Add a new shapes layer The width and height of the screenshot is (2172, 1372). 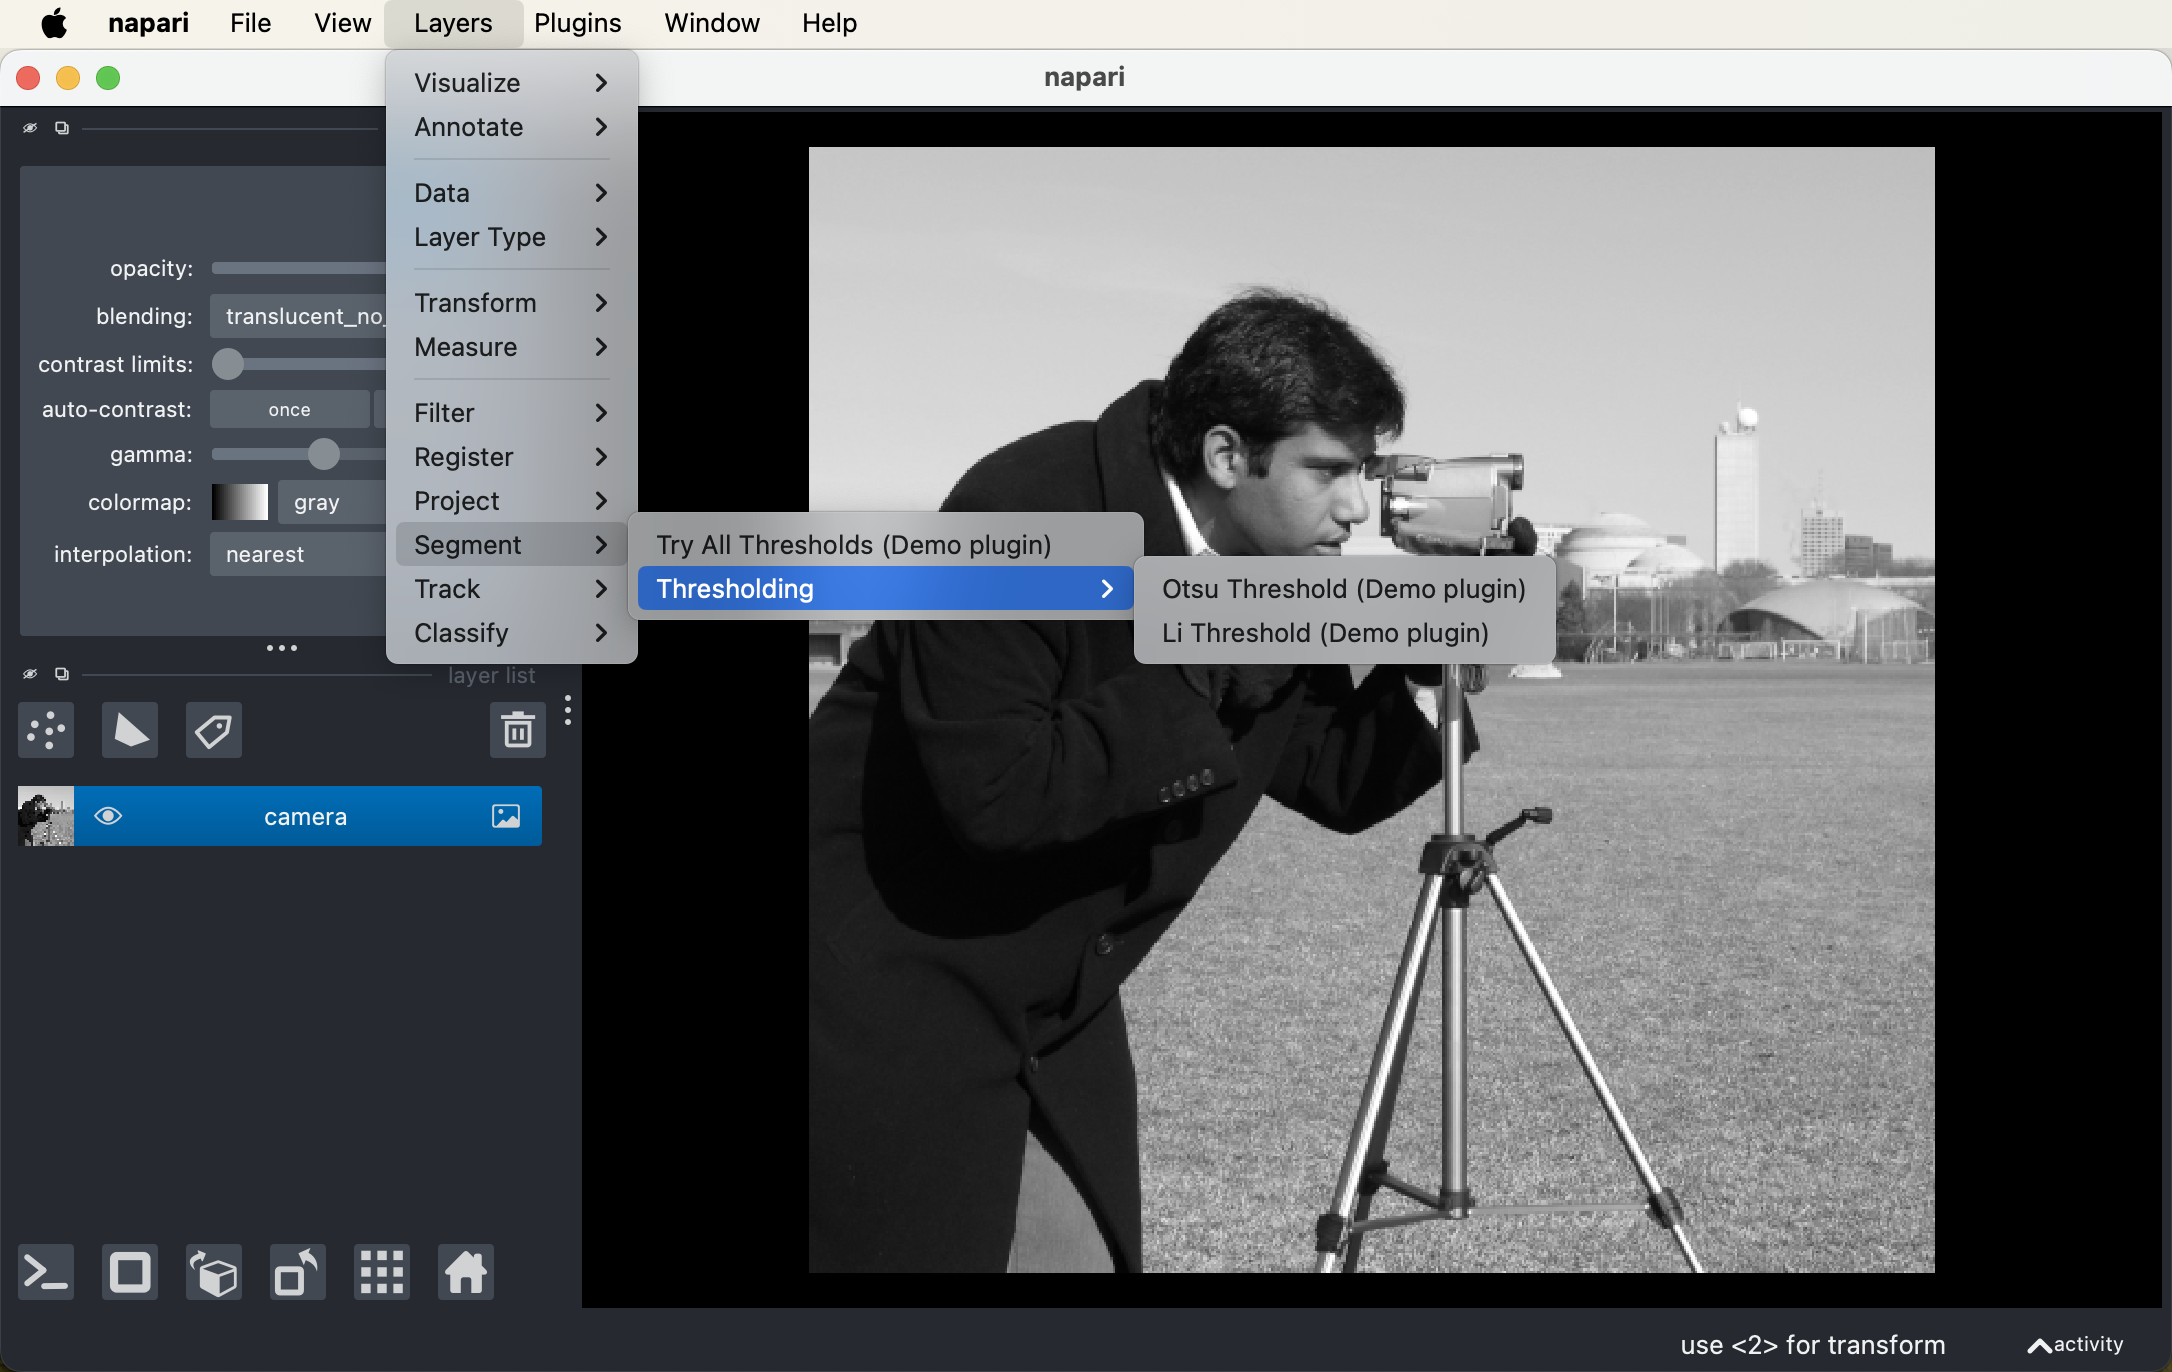tap(129, 729)
